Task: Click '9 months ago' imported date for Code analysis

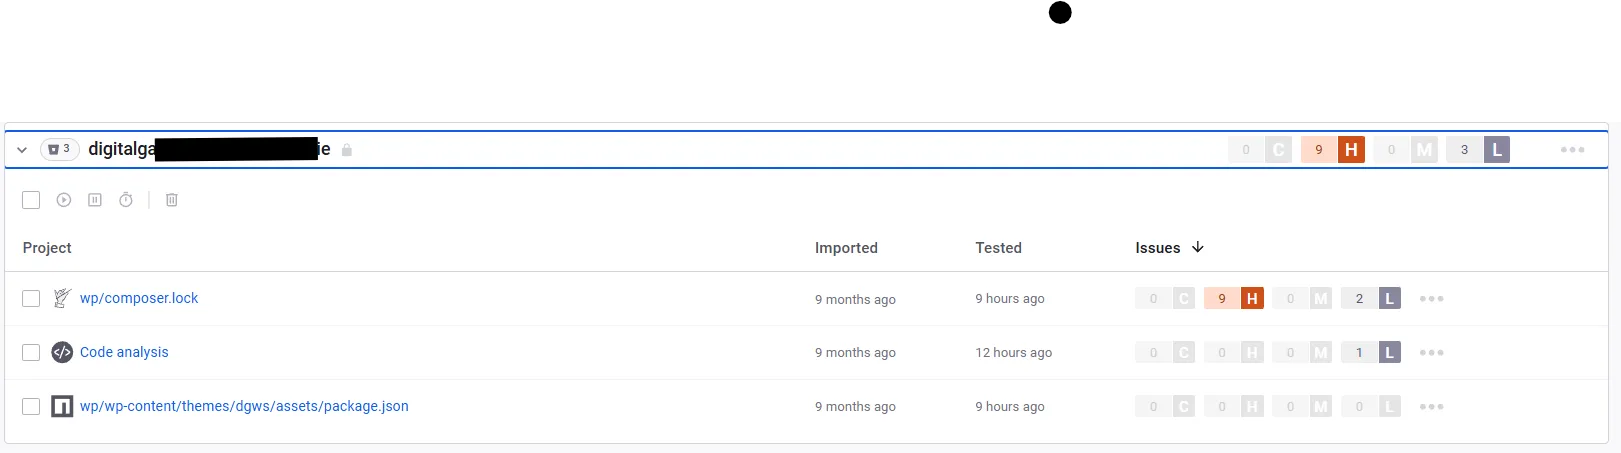Action: [x=855, y=353]
